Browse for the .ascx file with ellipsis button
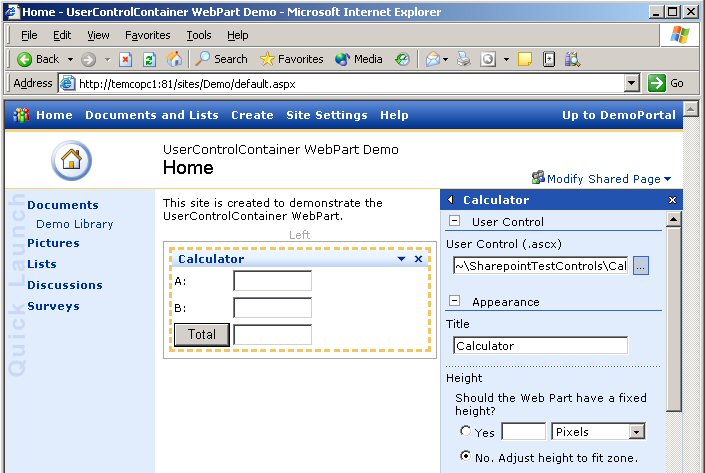Image resolution: width=705 pixels, height=473 pixels. [641, 266]
